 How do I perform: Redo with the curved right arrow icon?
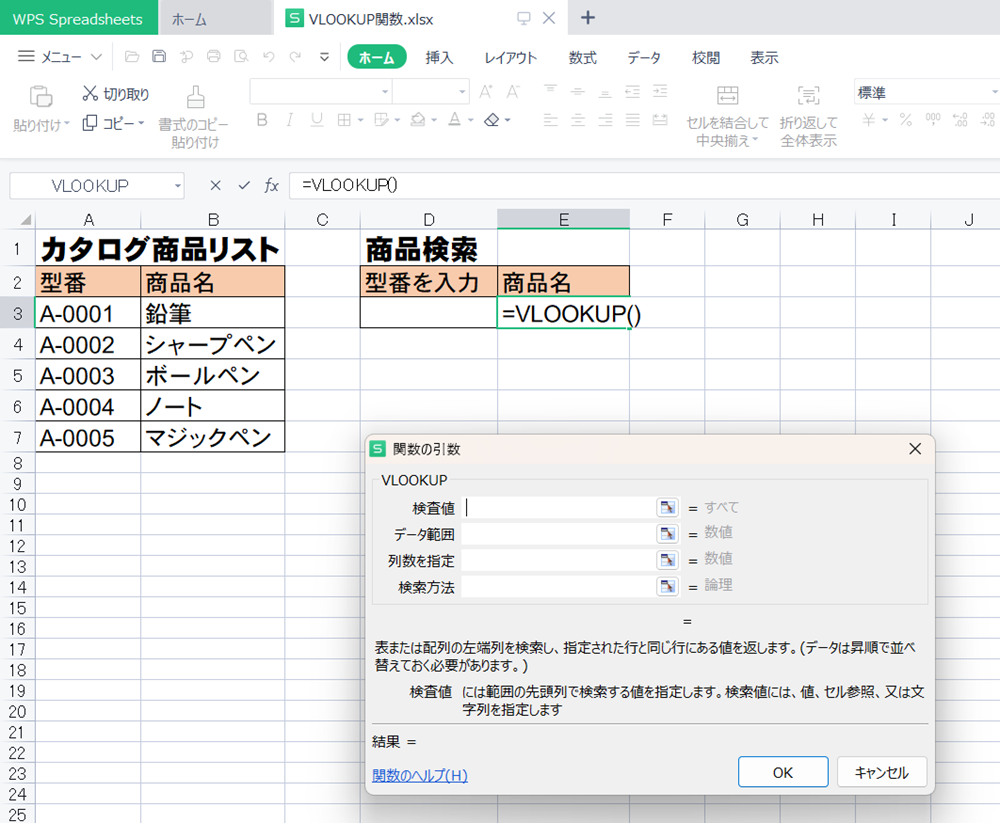click(295, 57)
